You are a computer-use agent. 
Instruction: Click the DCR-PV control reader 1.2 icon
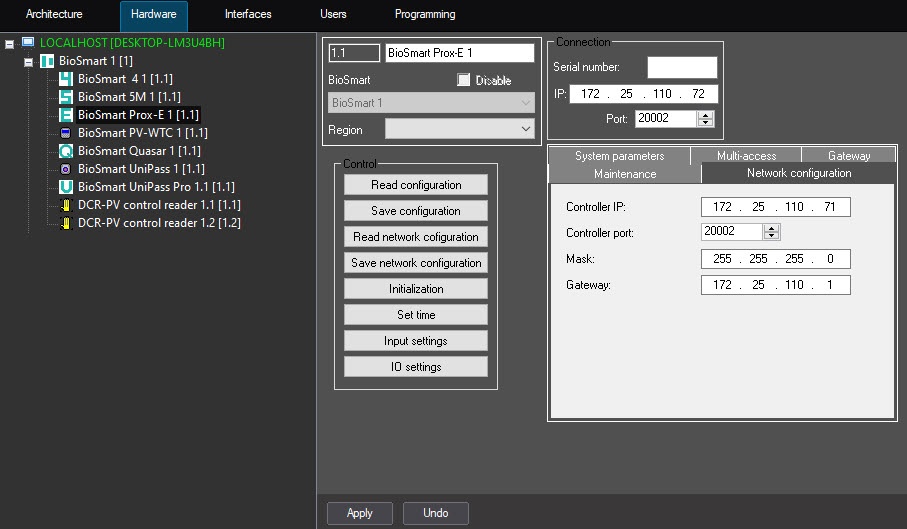(x=66, y=223)
